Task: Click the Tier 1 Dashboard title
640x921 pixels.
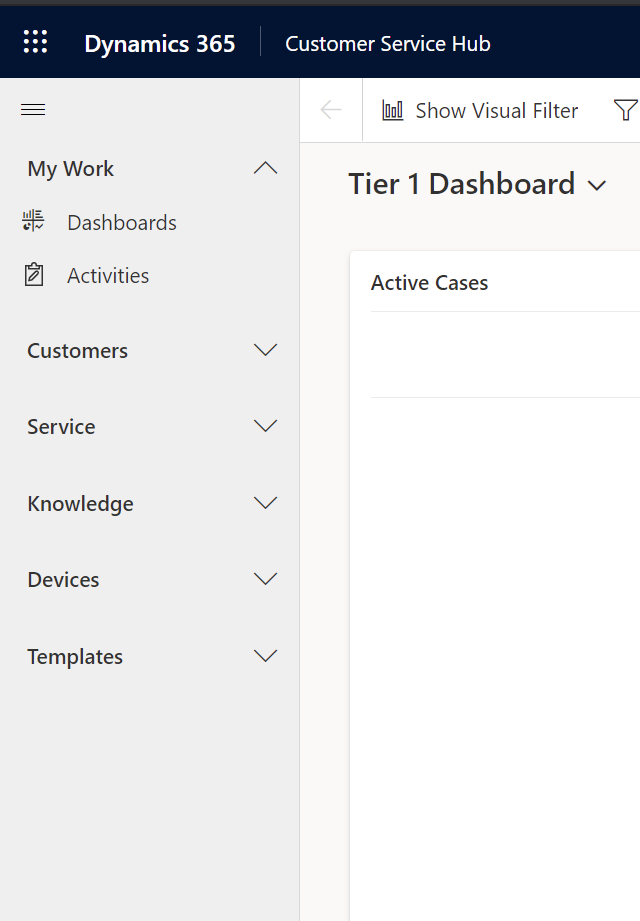Action: [462, 184]
